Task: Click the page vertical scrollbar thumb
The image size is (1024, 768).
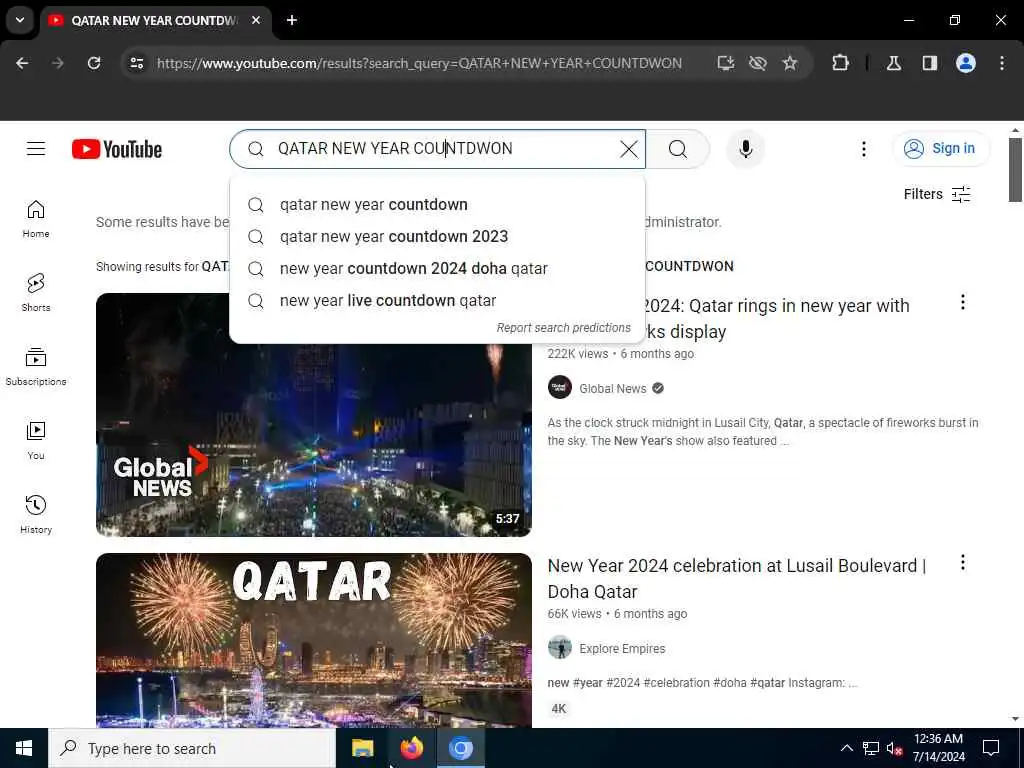Action: coord(1015,170)
